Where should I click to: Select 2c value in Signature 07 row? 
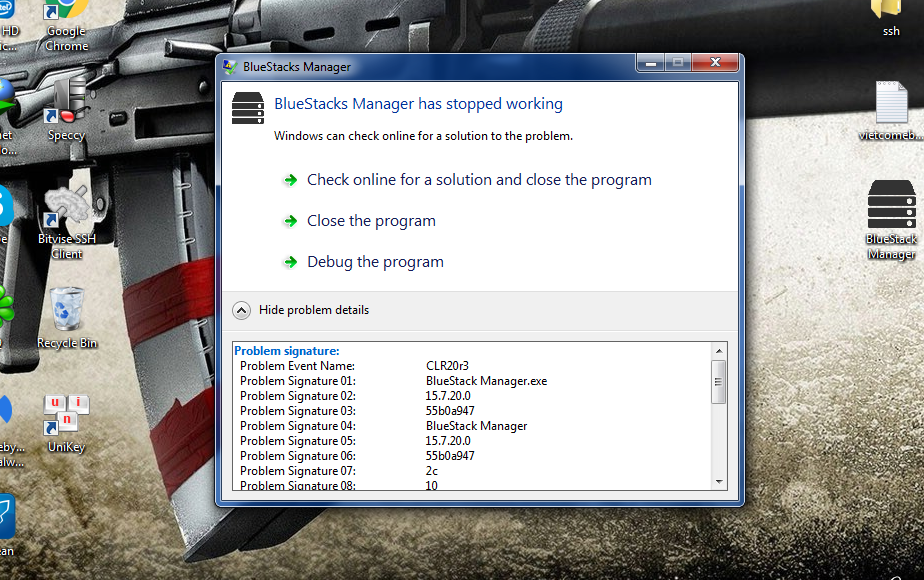pyautogui.click(x=431, y=471)
